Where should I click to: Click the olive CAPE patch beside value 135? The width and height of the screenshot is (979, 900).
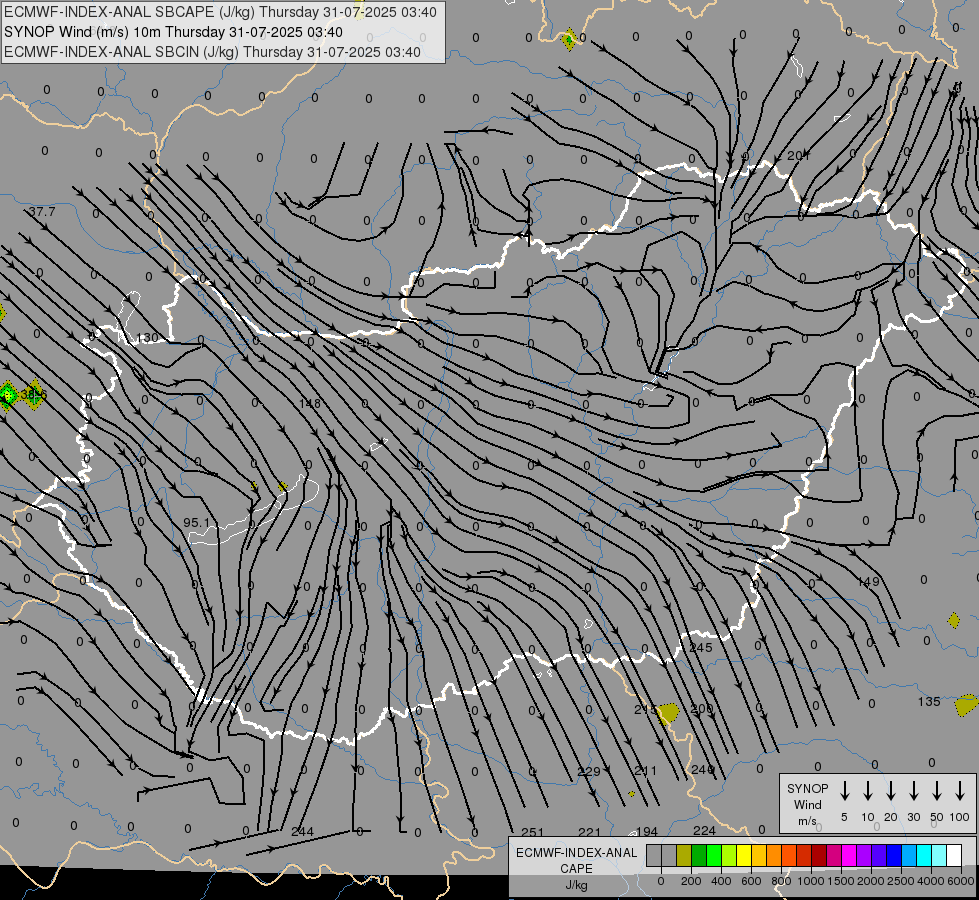click(x=967, y=705)
